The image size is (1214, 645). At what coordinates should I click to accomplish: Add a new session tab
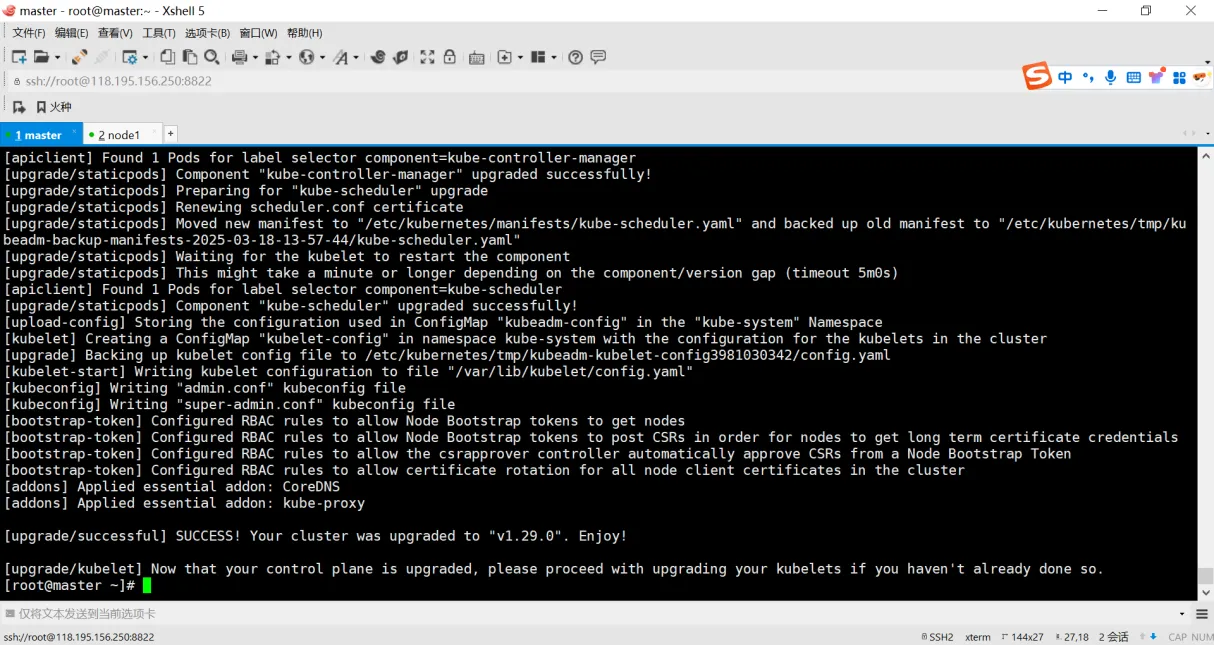(x=171, y=133)
